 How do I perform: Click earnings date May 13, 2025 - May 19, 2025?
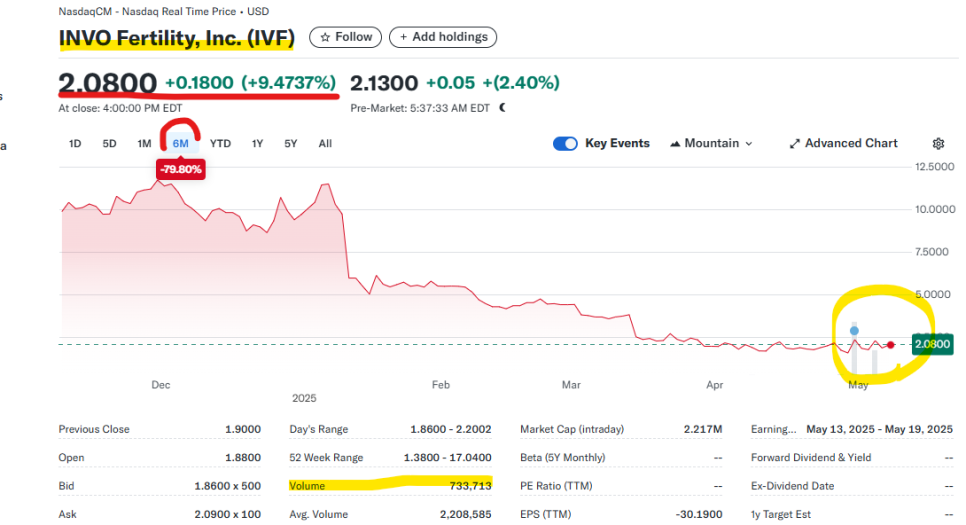[x=879, y=429]
